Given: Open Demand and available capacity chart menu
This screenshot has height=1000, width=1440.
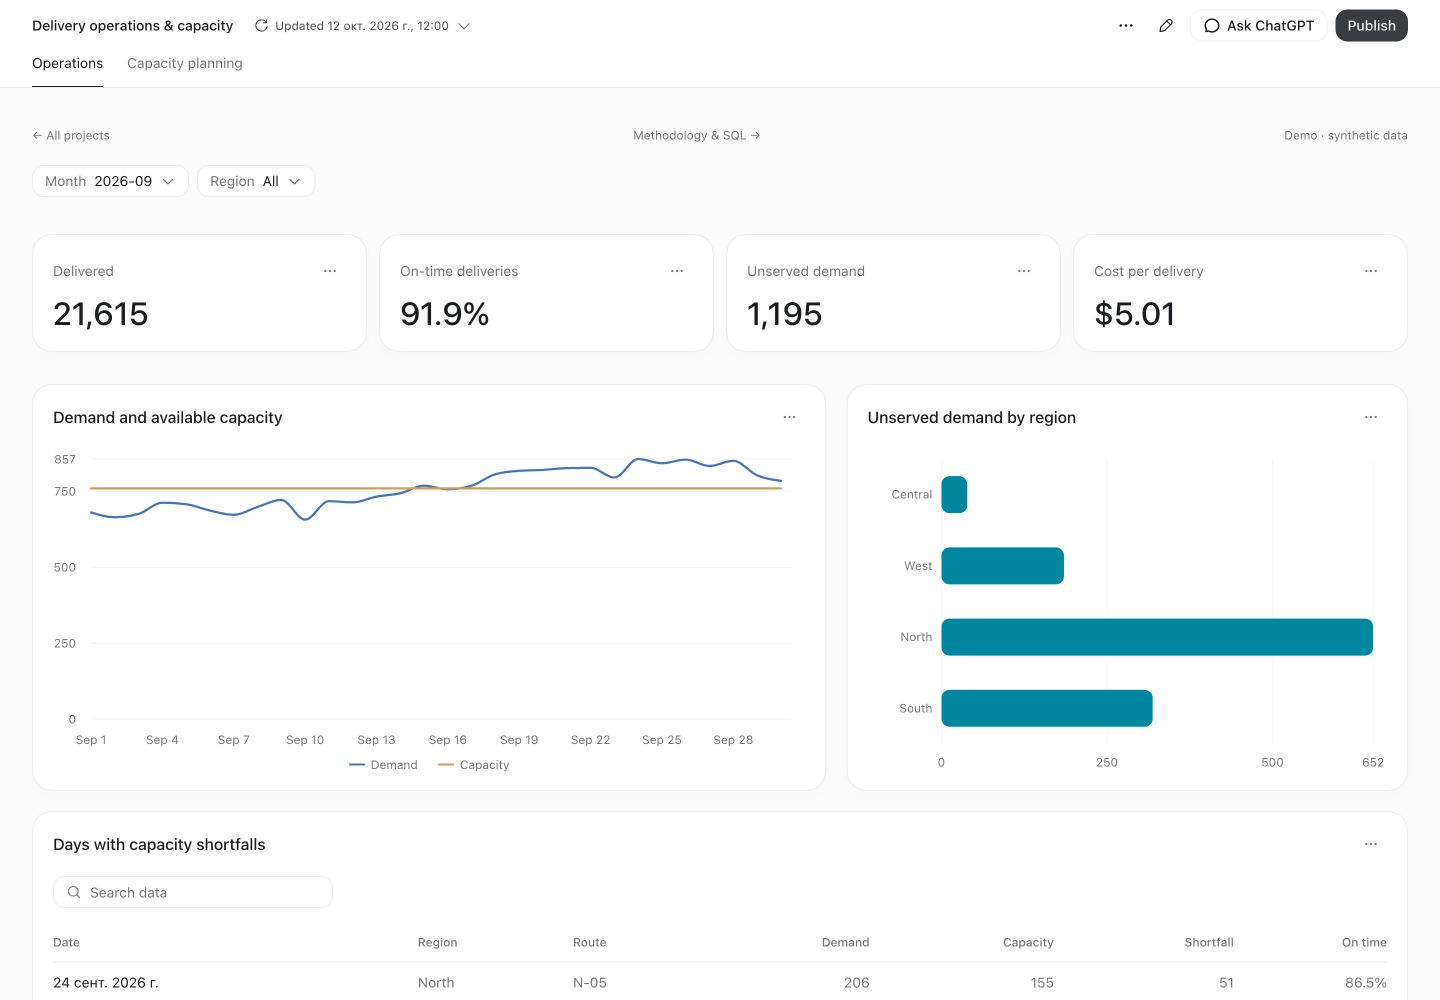Looking at the screenshot, I should click(x=789, y=417).
